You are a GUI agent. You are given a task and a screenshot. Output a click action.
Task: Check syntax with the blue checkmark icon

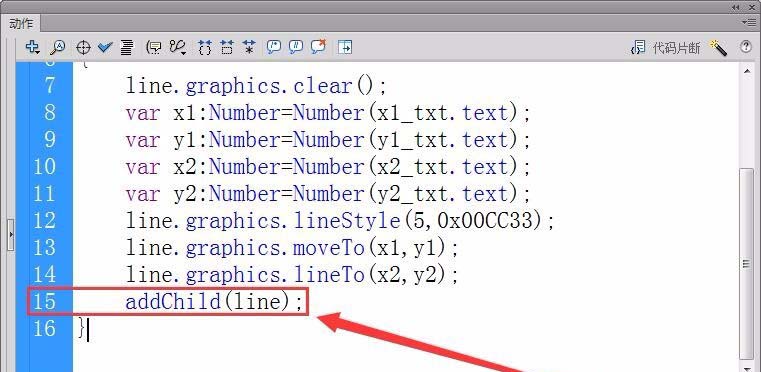pyautogui.click(x=105, y=47)
